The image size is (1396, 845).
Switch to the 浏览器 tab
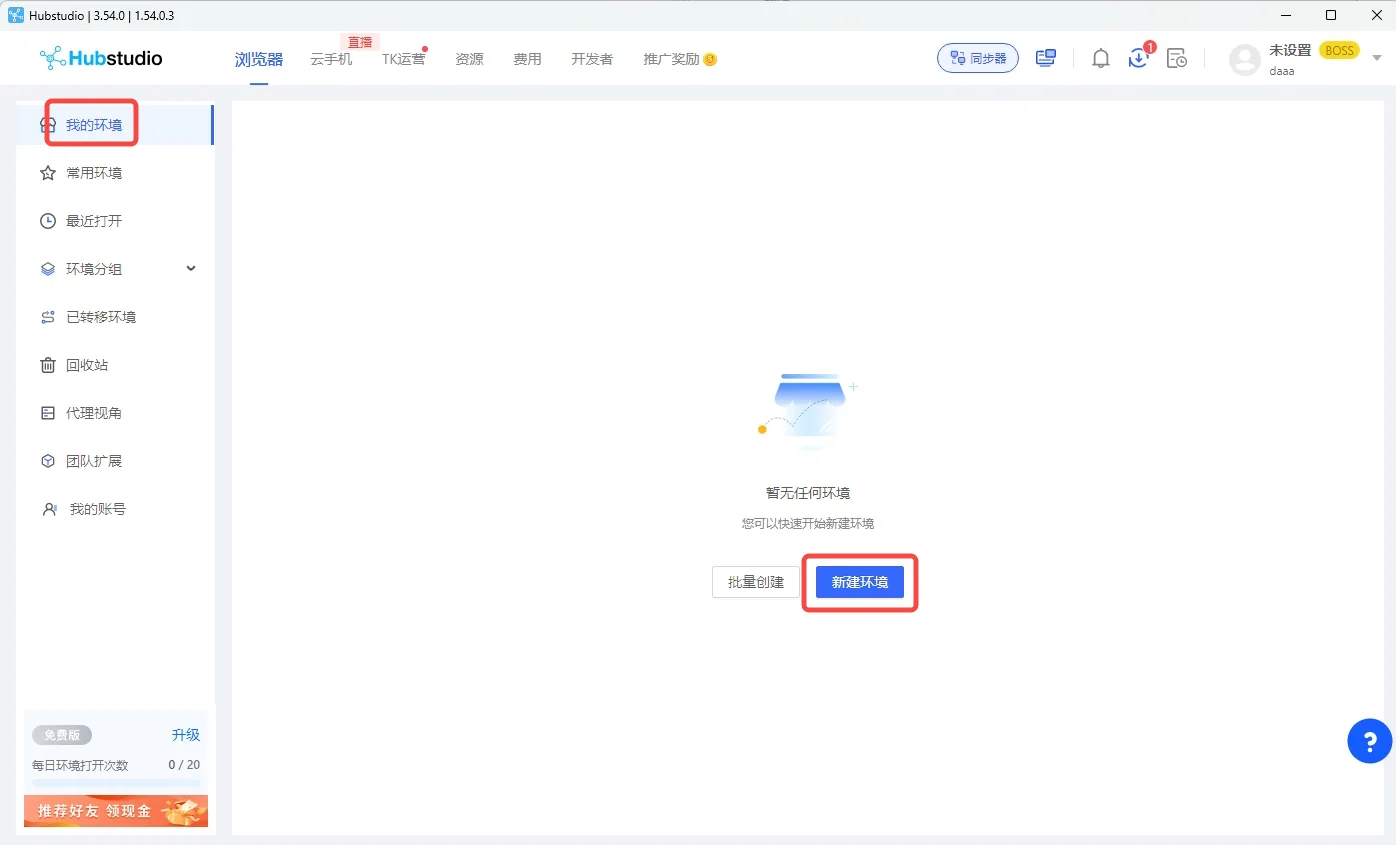tap(259, 59)
